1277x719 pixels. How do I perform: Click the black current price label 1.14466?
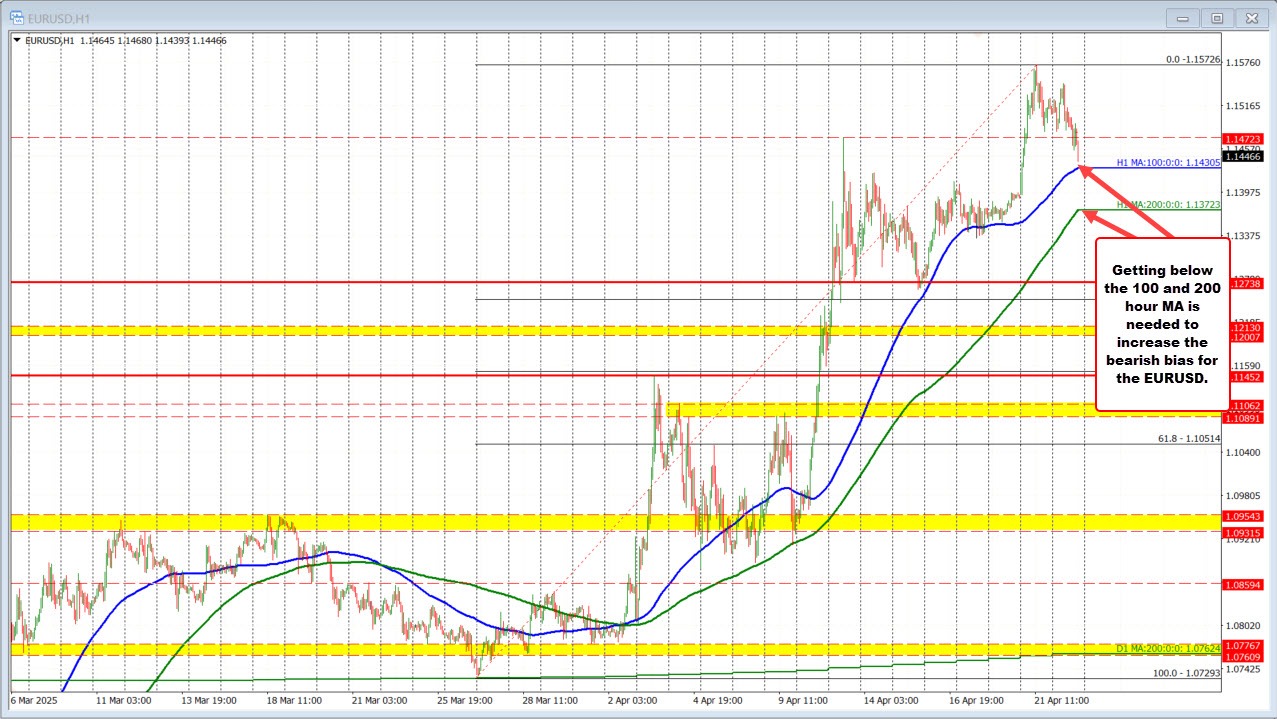point(1244,155)
